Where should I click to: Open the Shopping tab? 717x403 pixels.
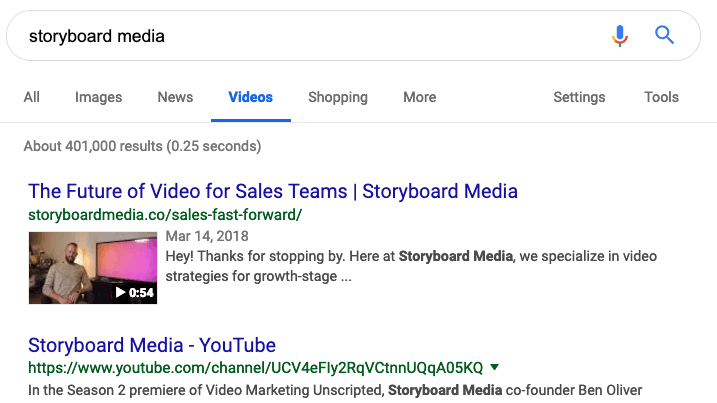coord(338,97)
